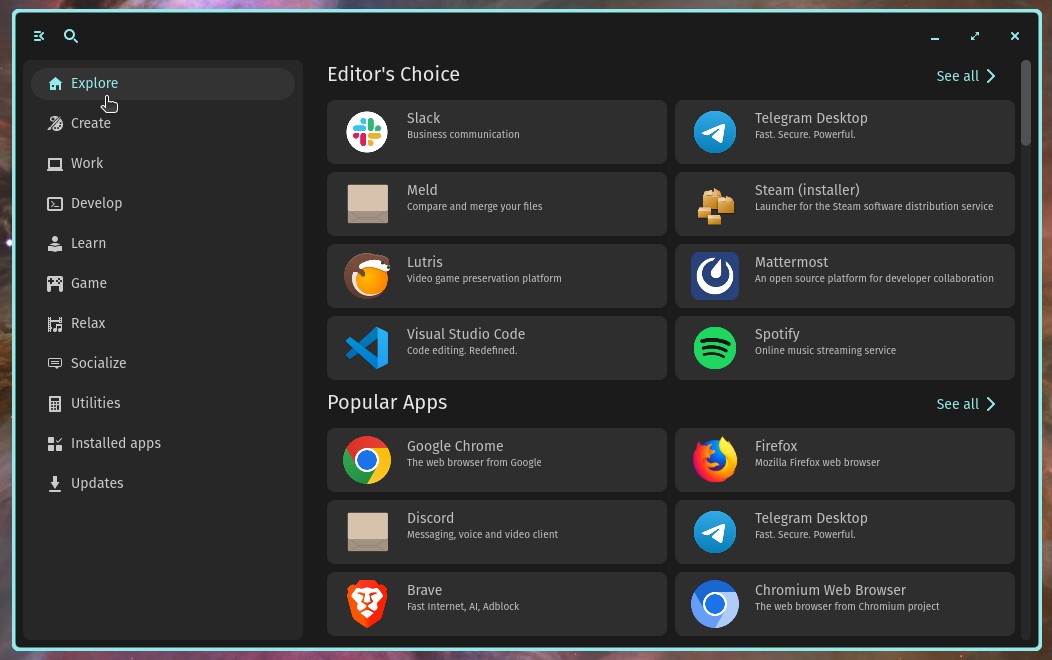Go to the Explore category
Screen dimensions: 1052x660
click(163, 83)
